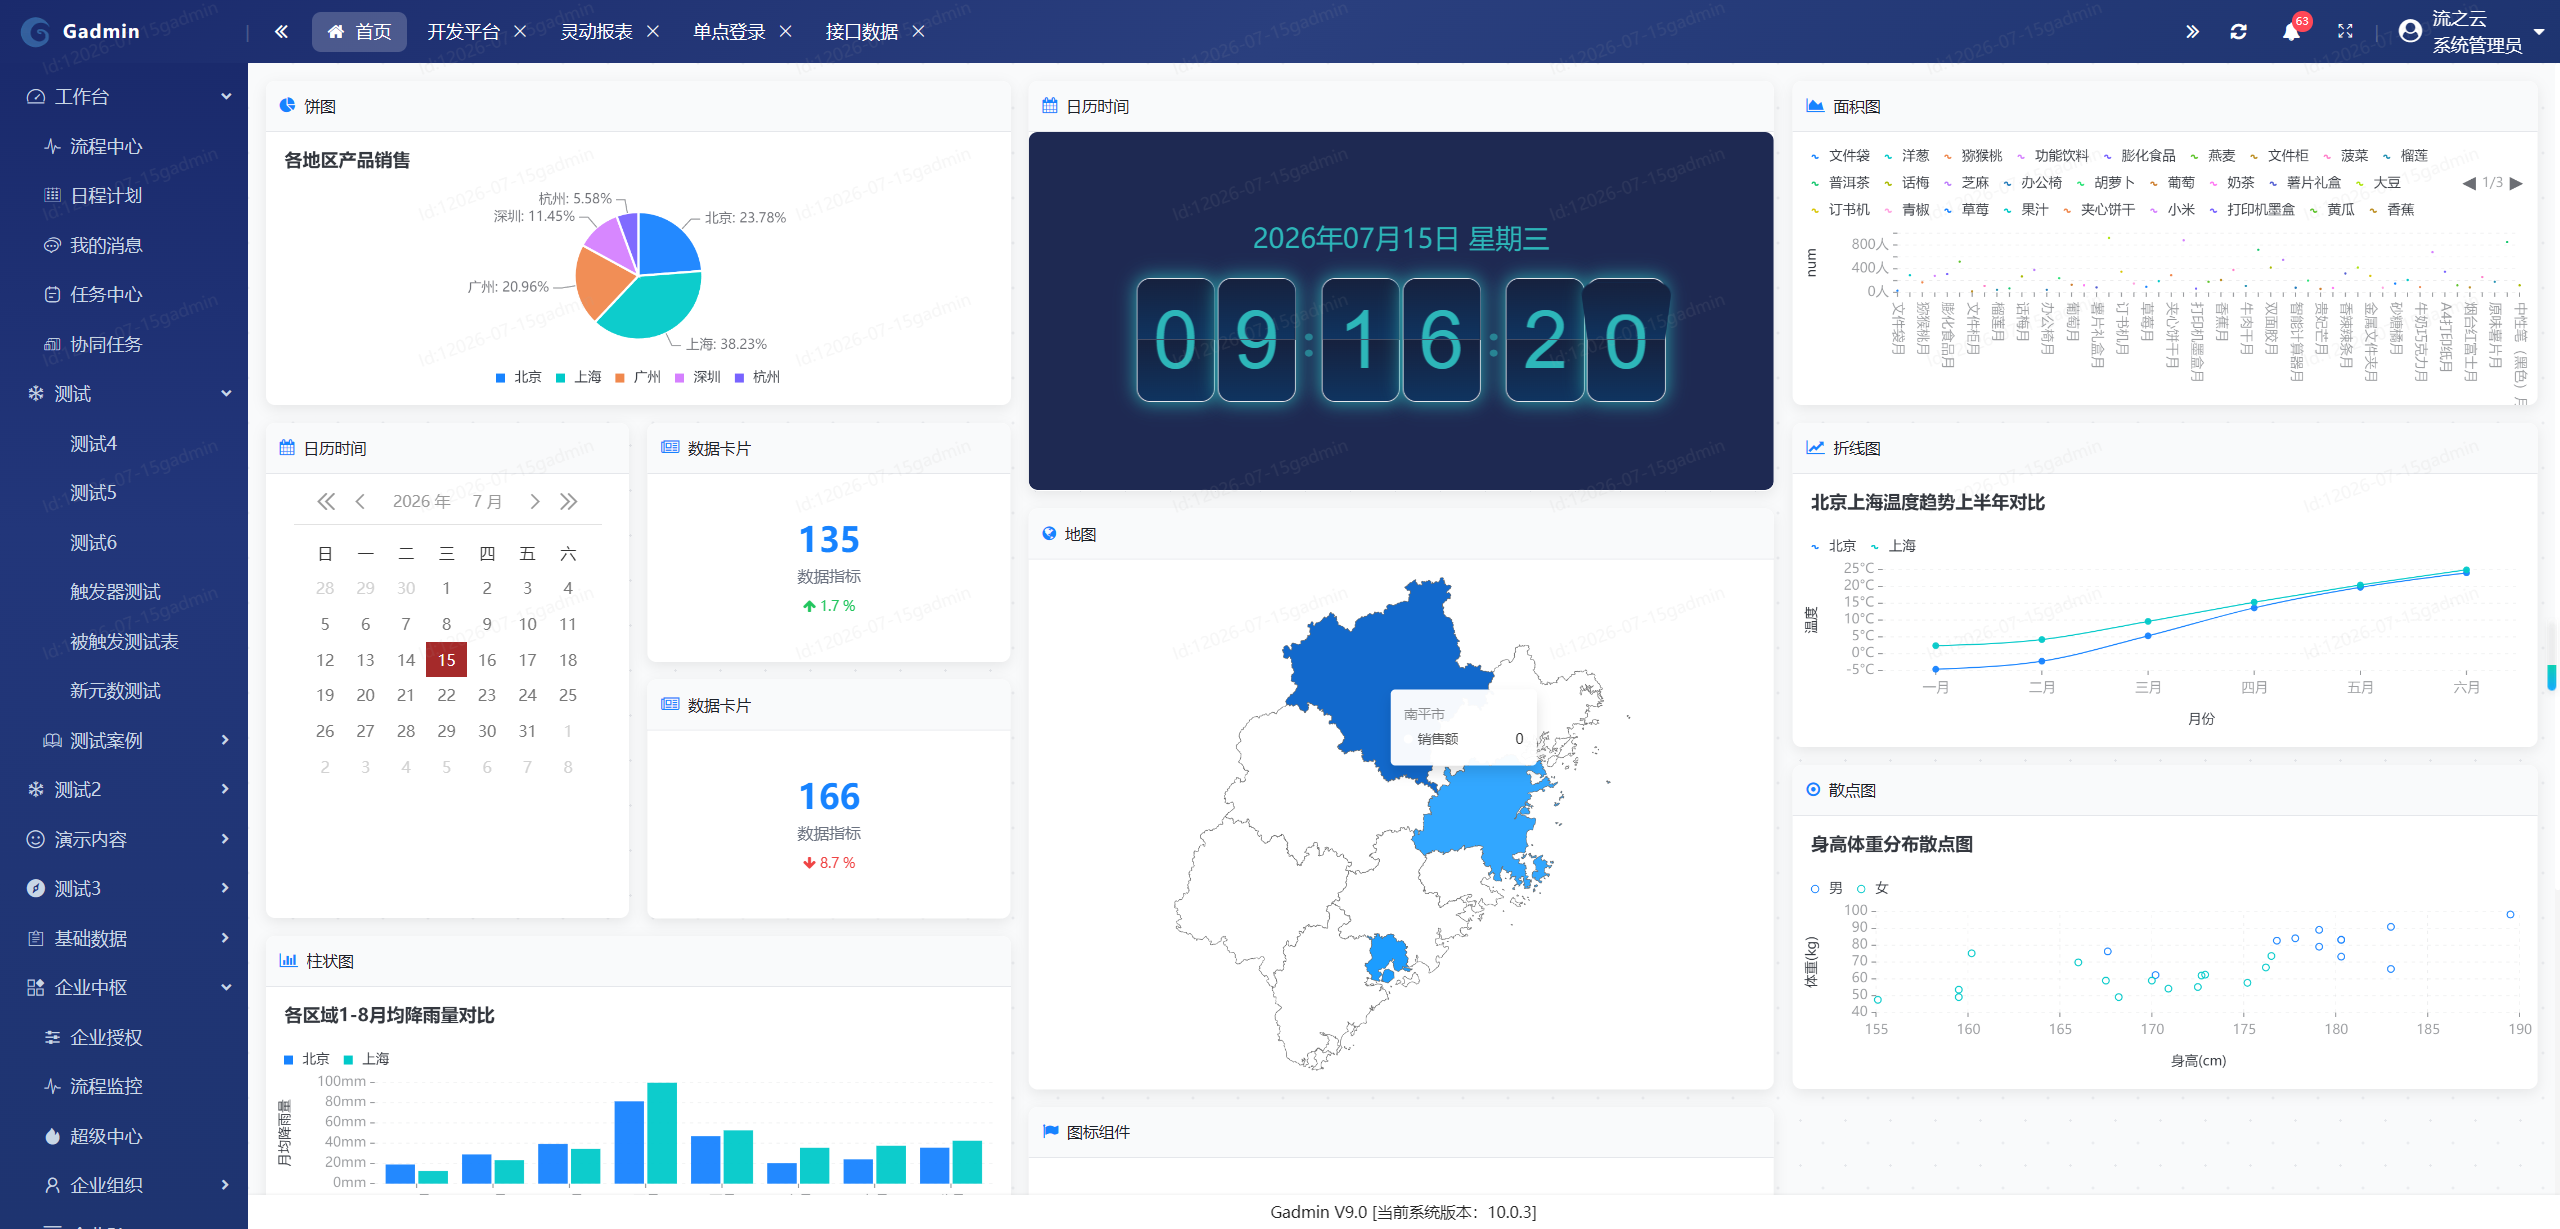Open 流程中心 in the sidebar
This screenshot has height=1229, width=2560.
[106, 147]
